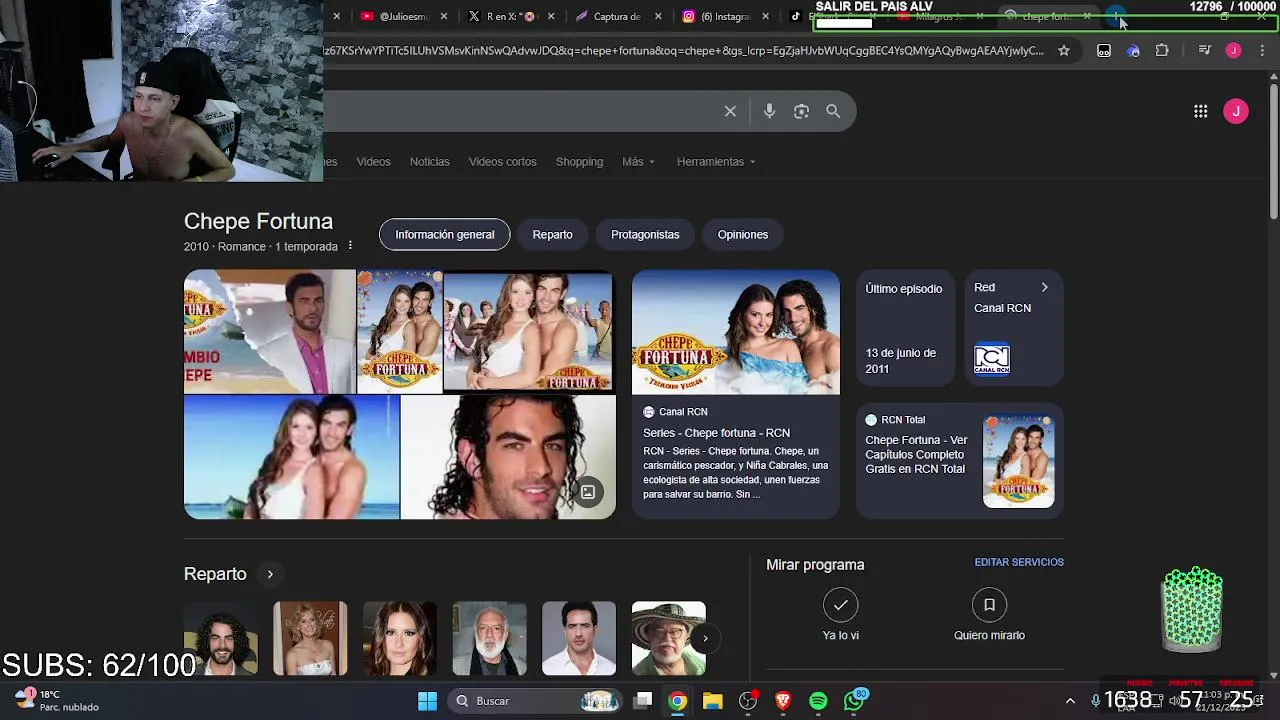Viewport: 1280px width, 720px height.
Task: Open Spotify from the taskbar
Action: coord(818,701)
